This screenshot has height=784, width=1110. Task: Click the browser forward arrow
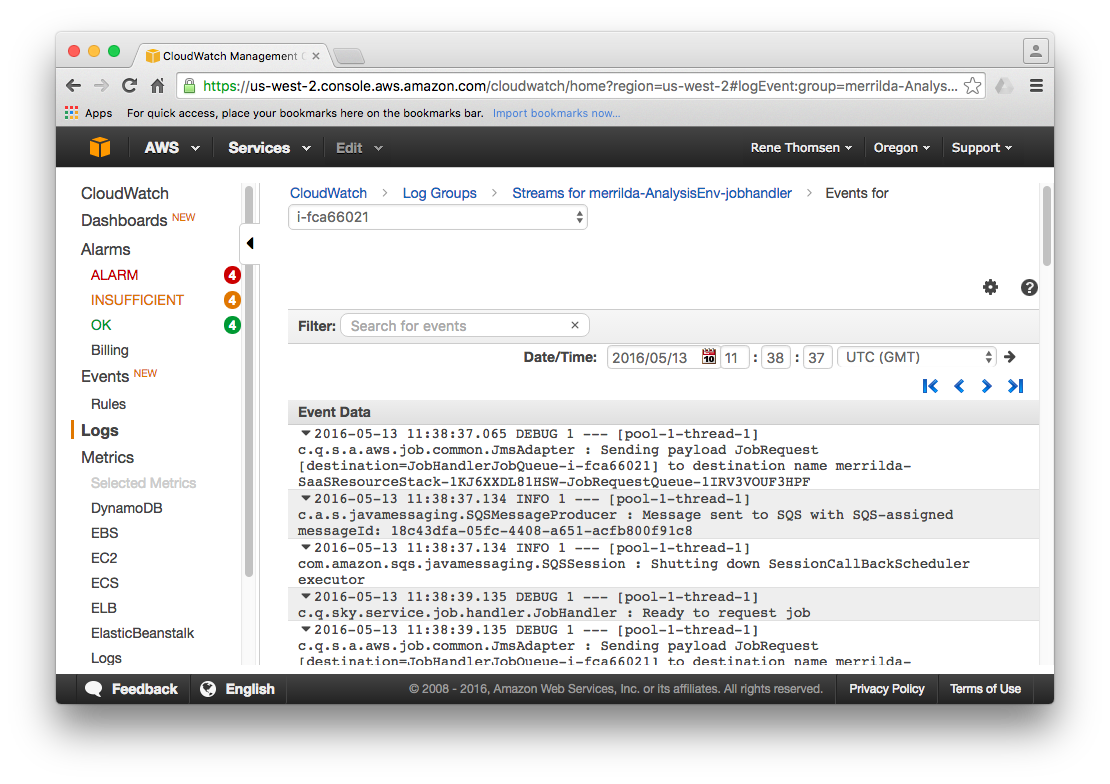[101, 86]
